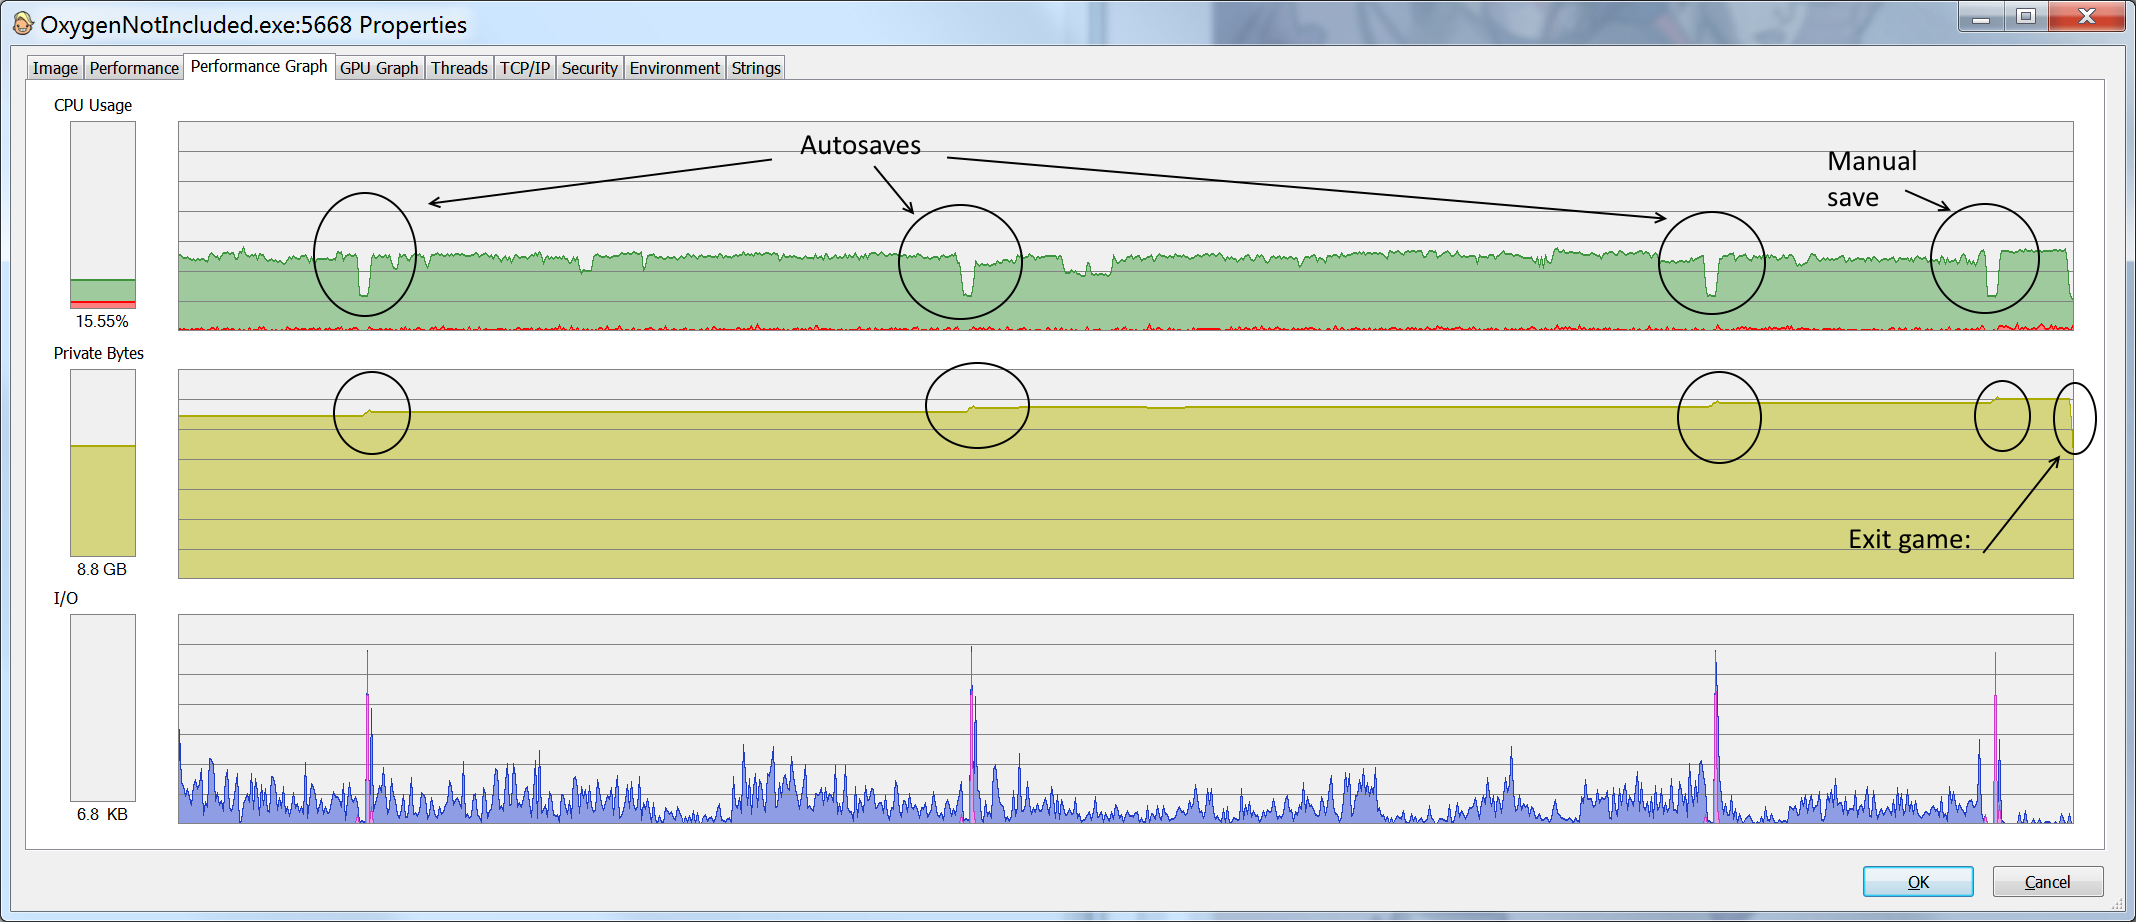The image size is (2136, 922).
Task: Open the GPU Graph tab
Action: (x=379, y=68)
